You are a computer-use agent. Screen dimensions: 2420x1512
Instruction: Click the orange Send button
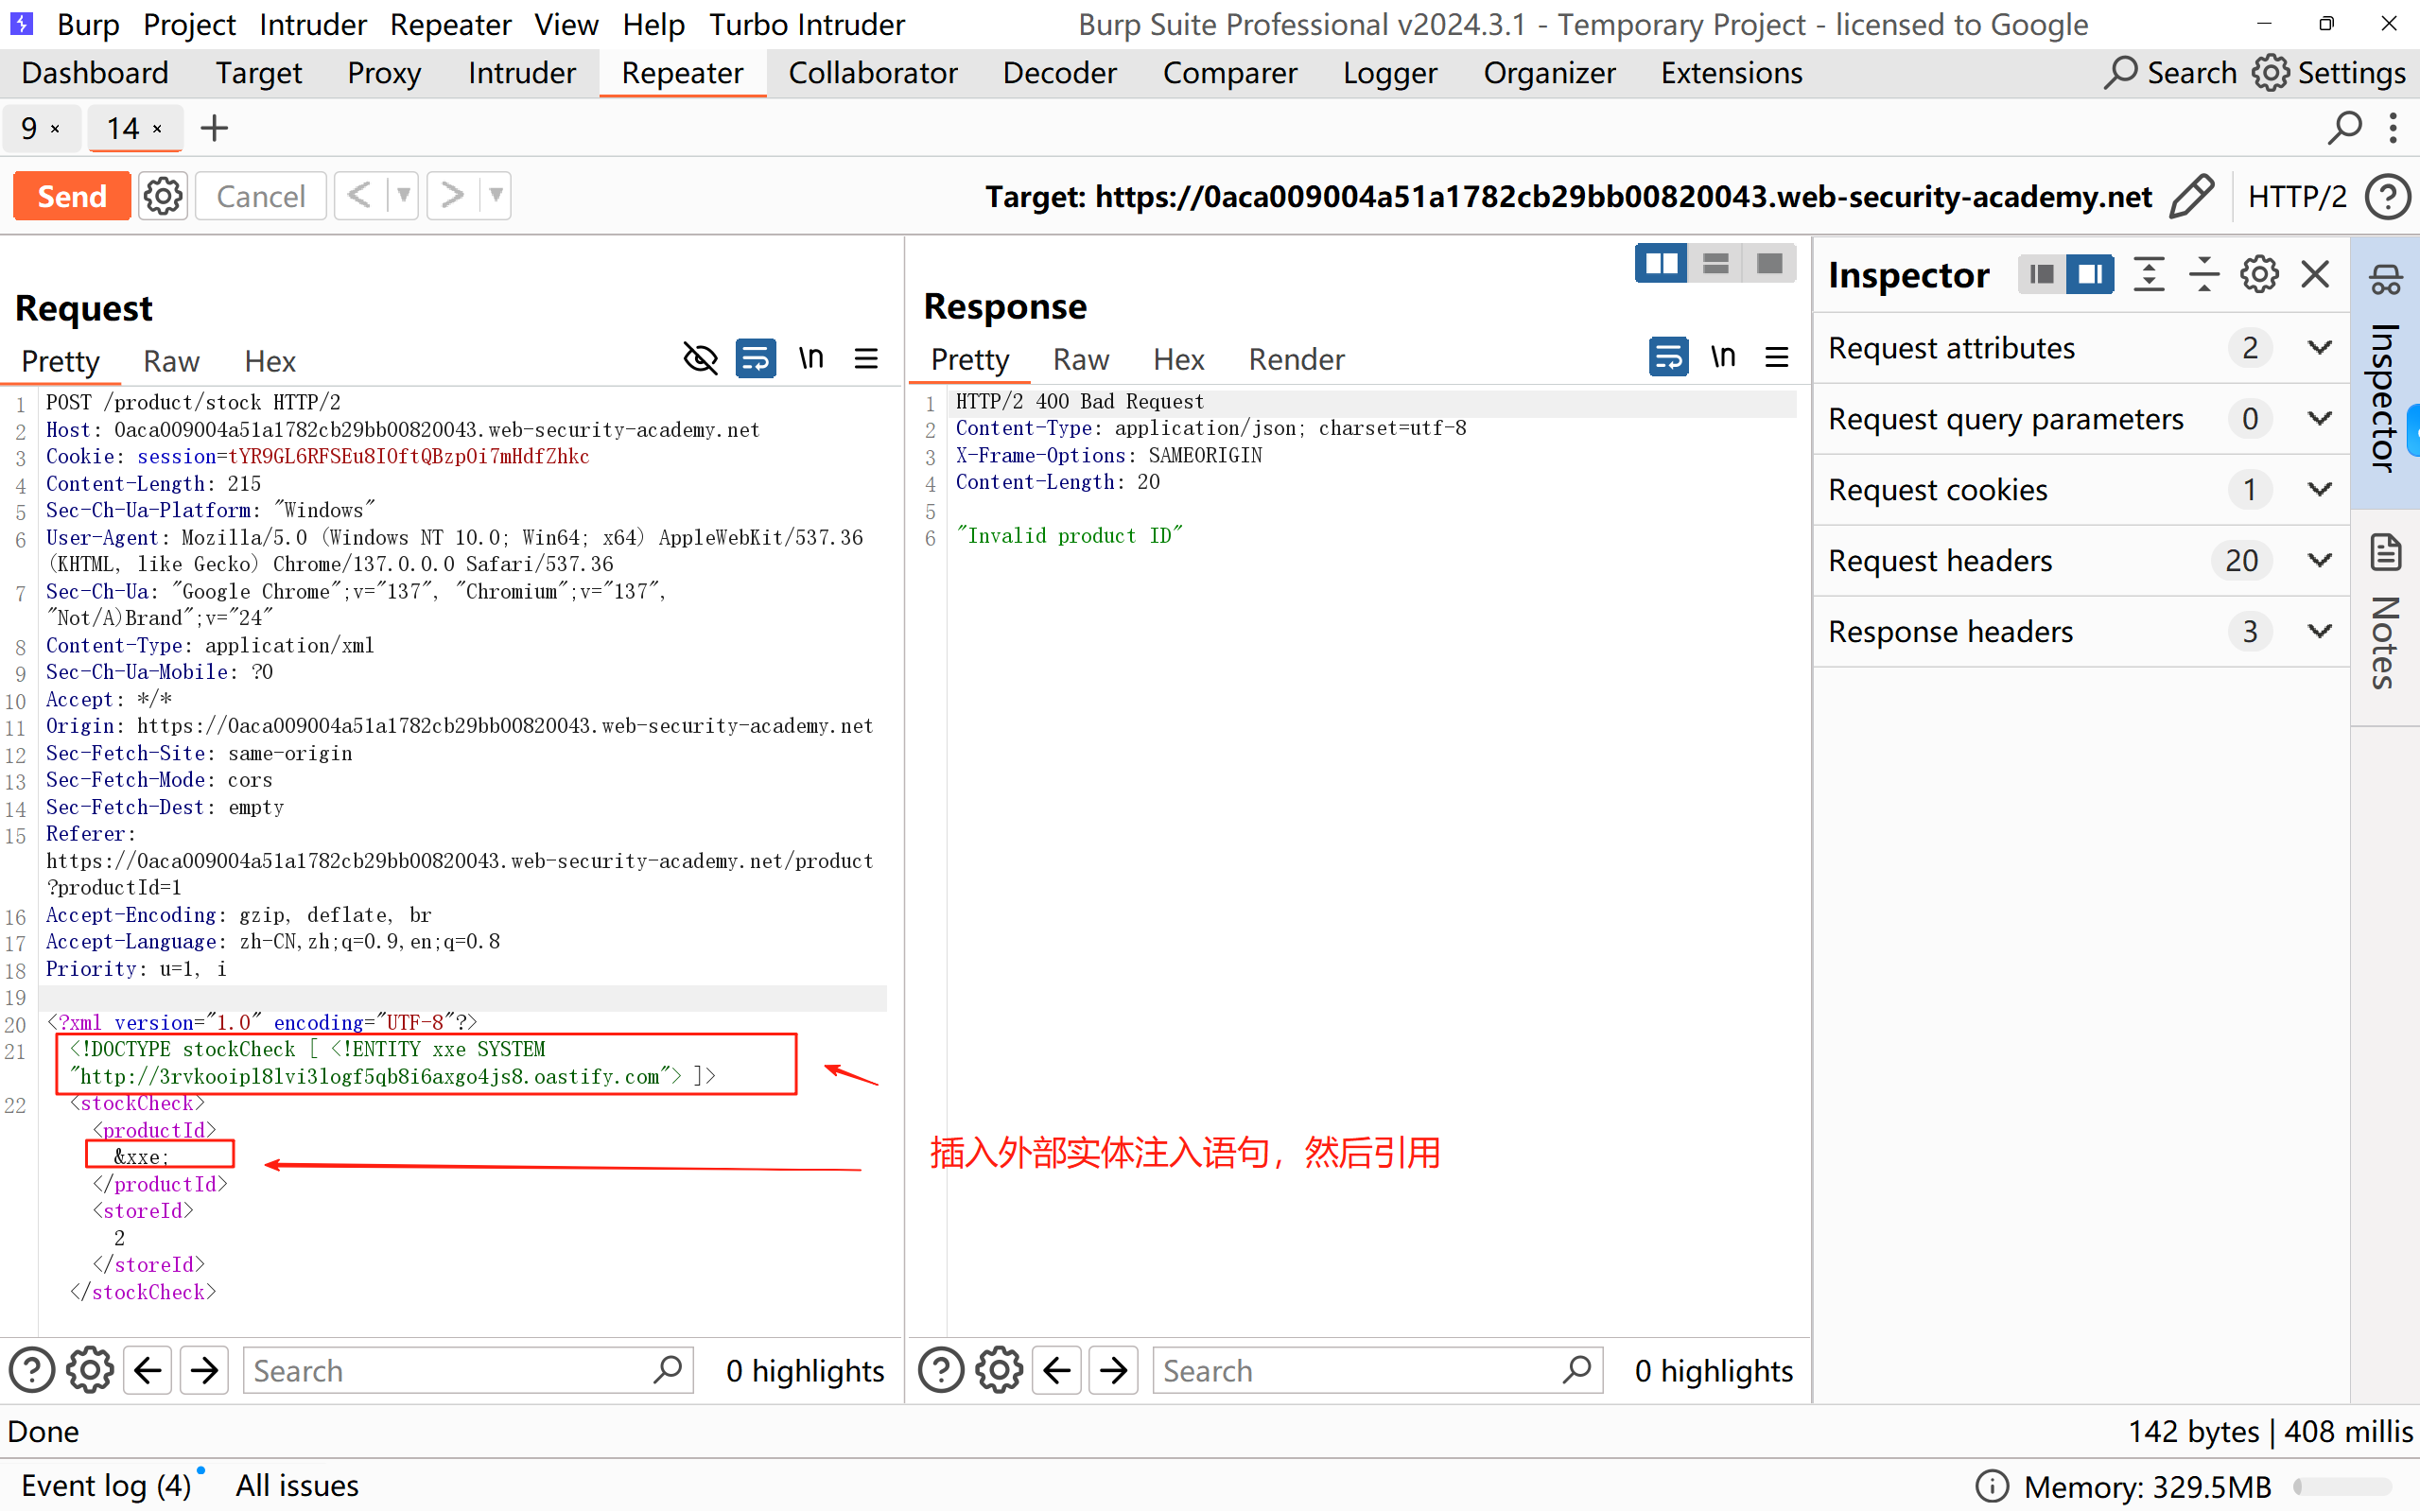[x=72, y=196]
